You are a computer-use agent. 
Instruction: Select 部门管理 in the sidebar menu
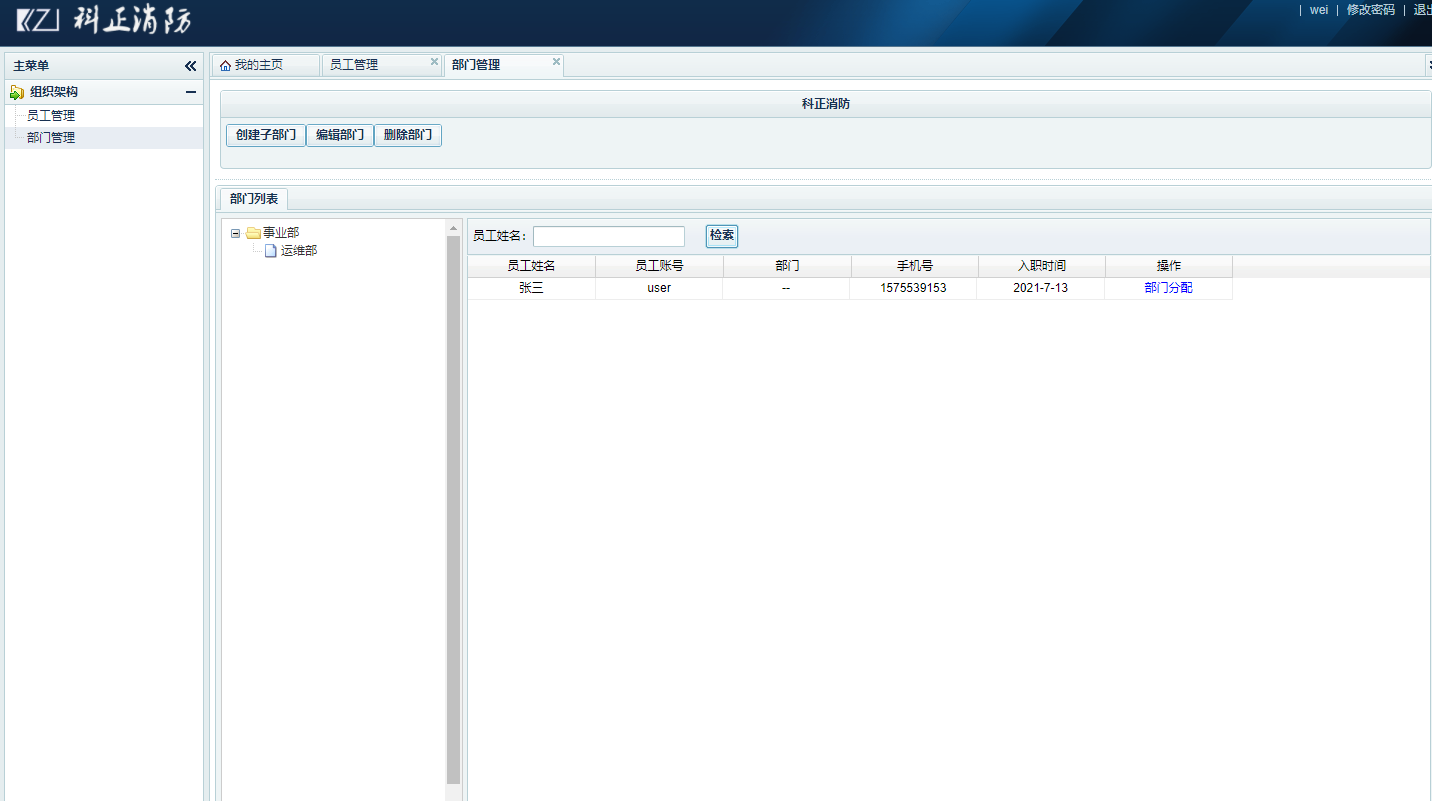[51, 138]
